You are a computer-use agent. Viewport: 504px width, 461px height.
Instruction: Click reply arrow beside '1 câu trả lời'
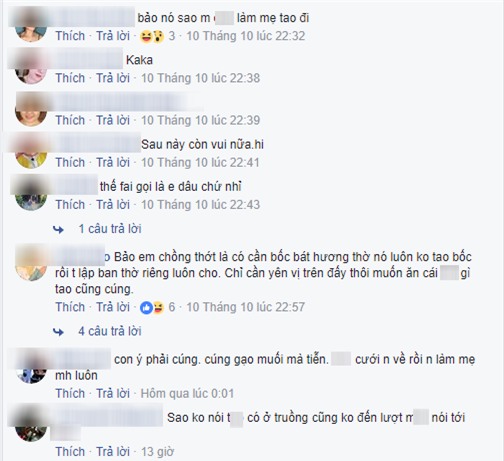[59, 229]
